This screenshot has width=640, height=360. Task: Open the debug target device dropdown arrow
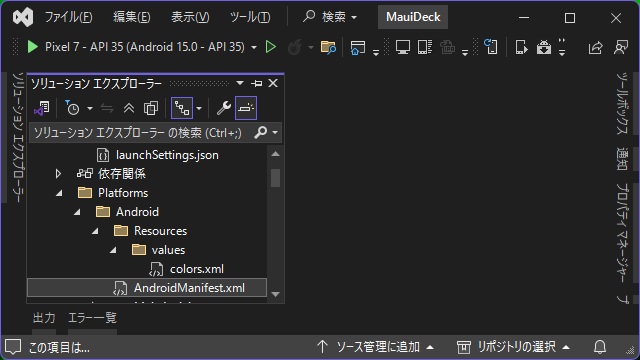(x=254, y=48)
